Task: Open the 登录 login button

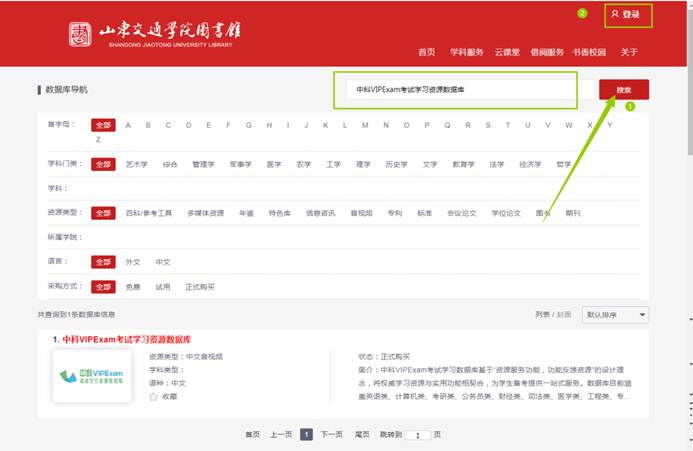Action: (628, 15)
